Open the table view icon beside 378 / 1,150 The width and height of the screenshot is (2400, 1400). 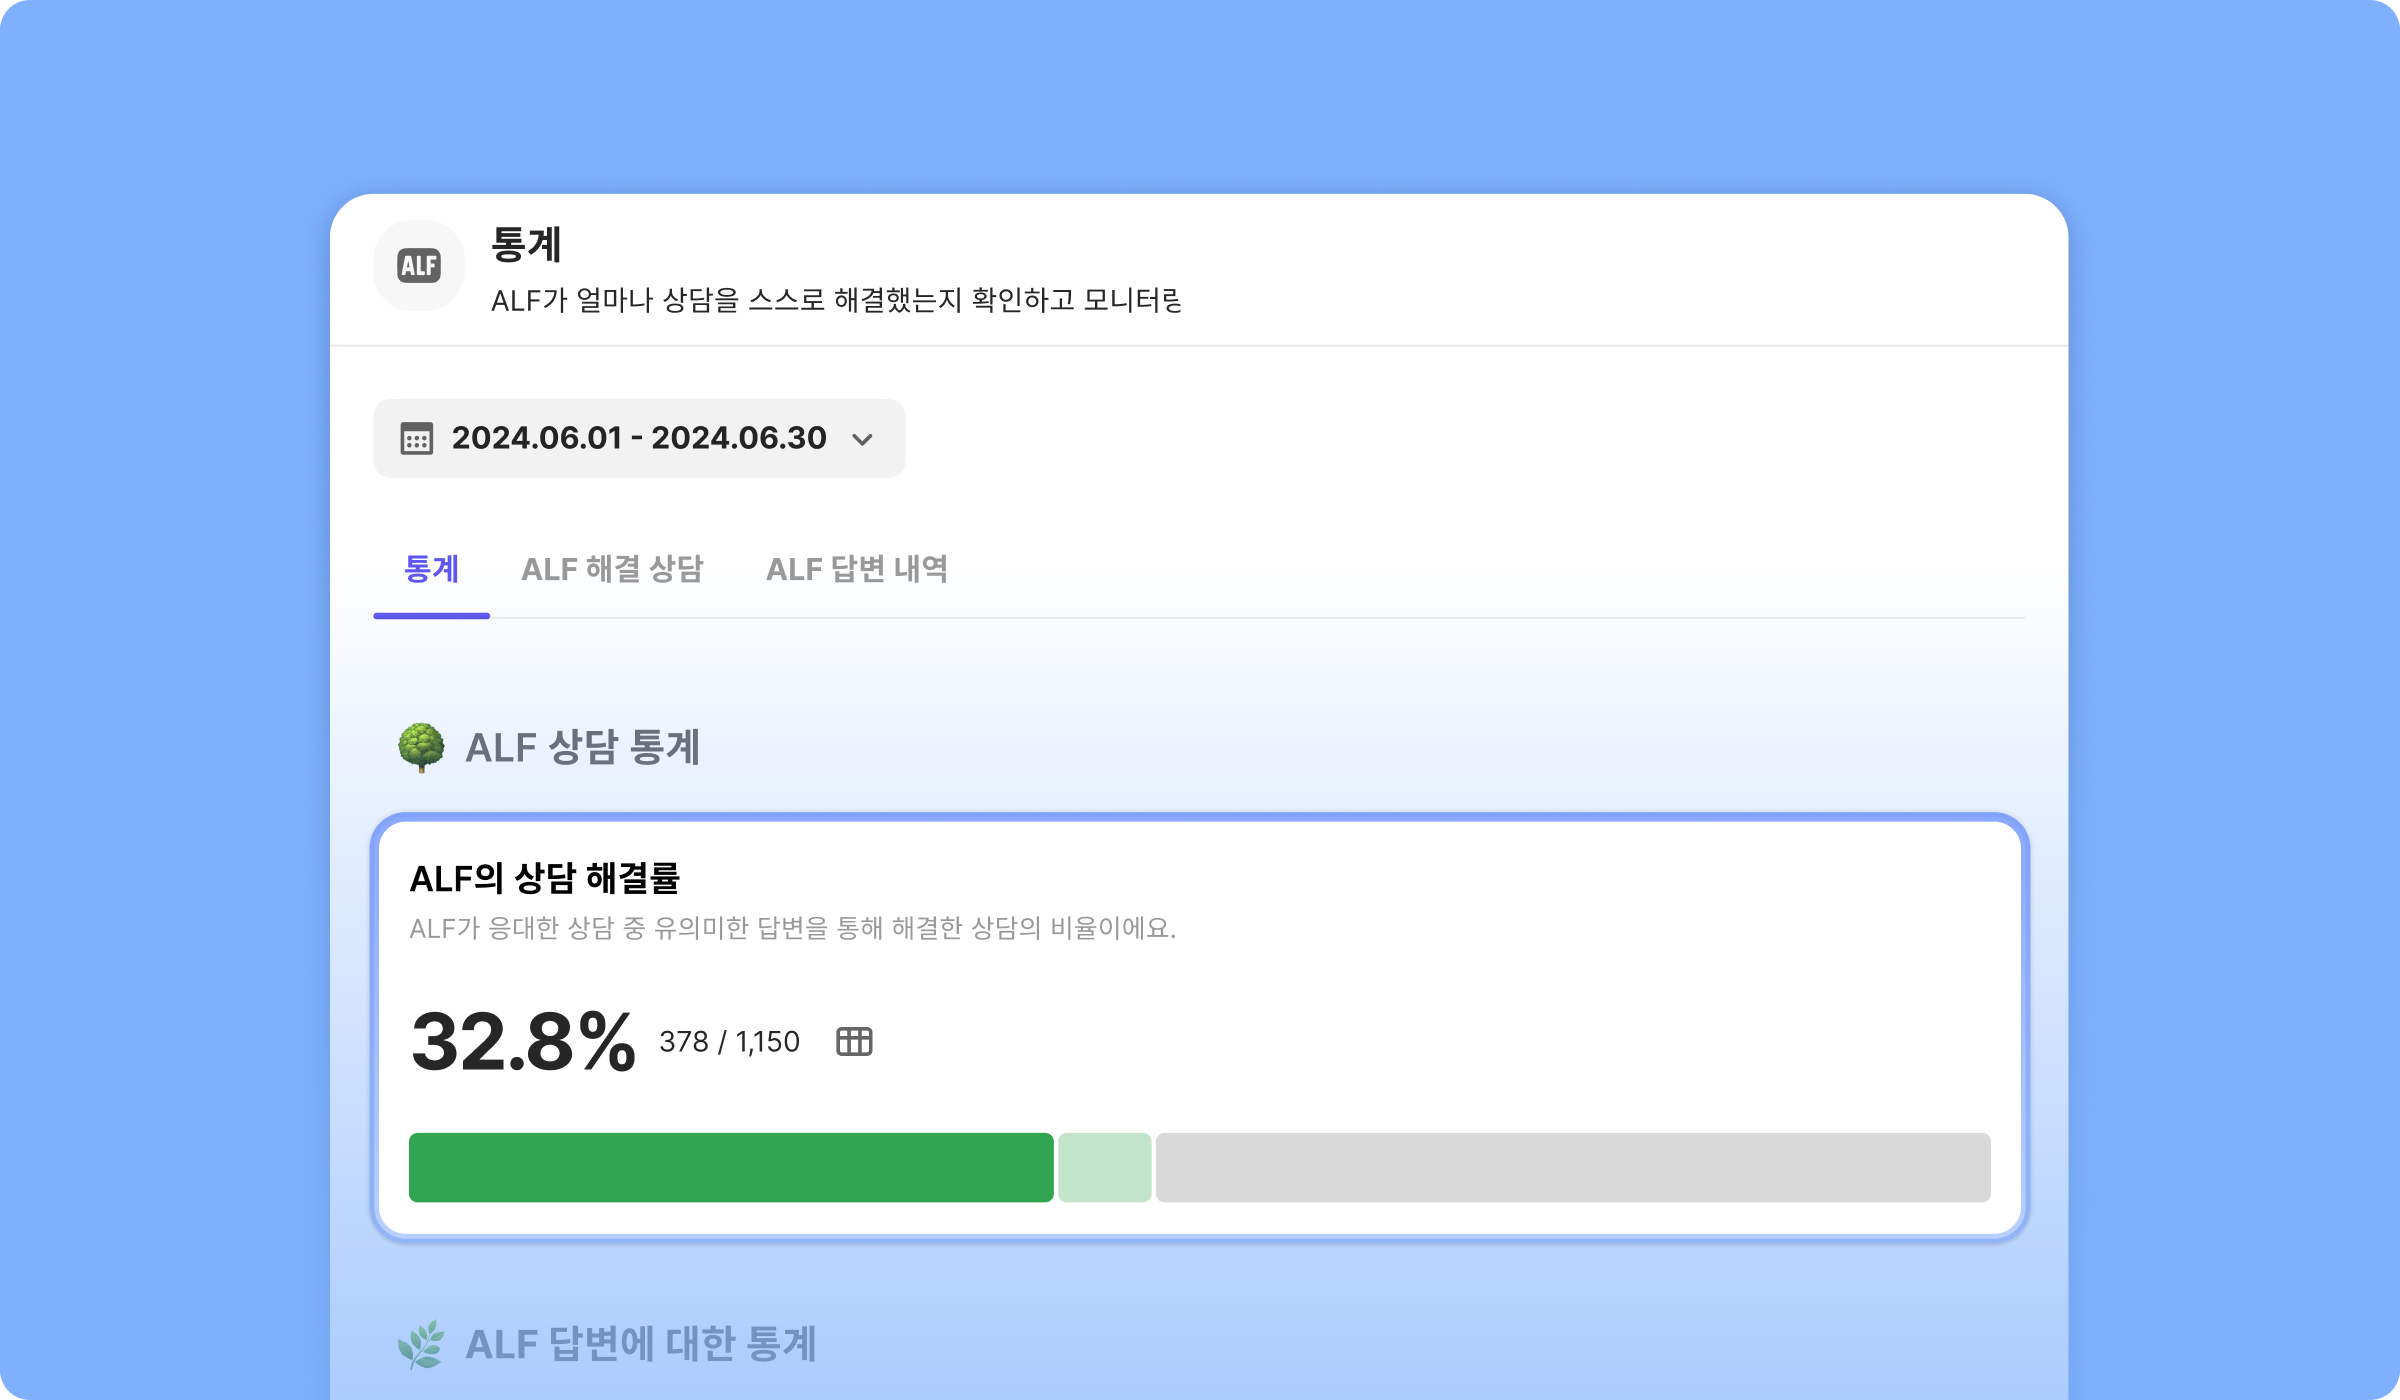[854, 1041]
